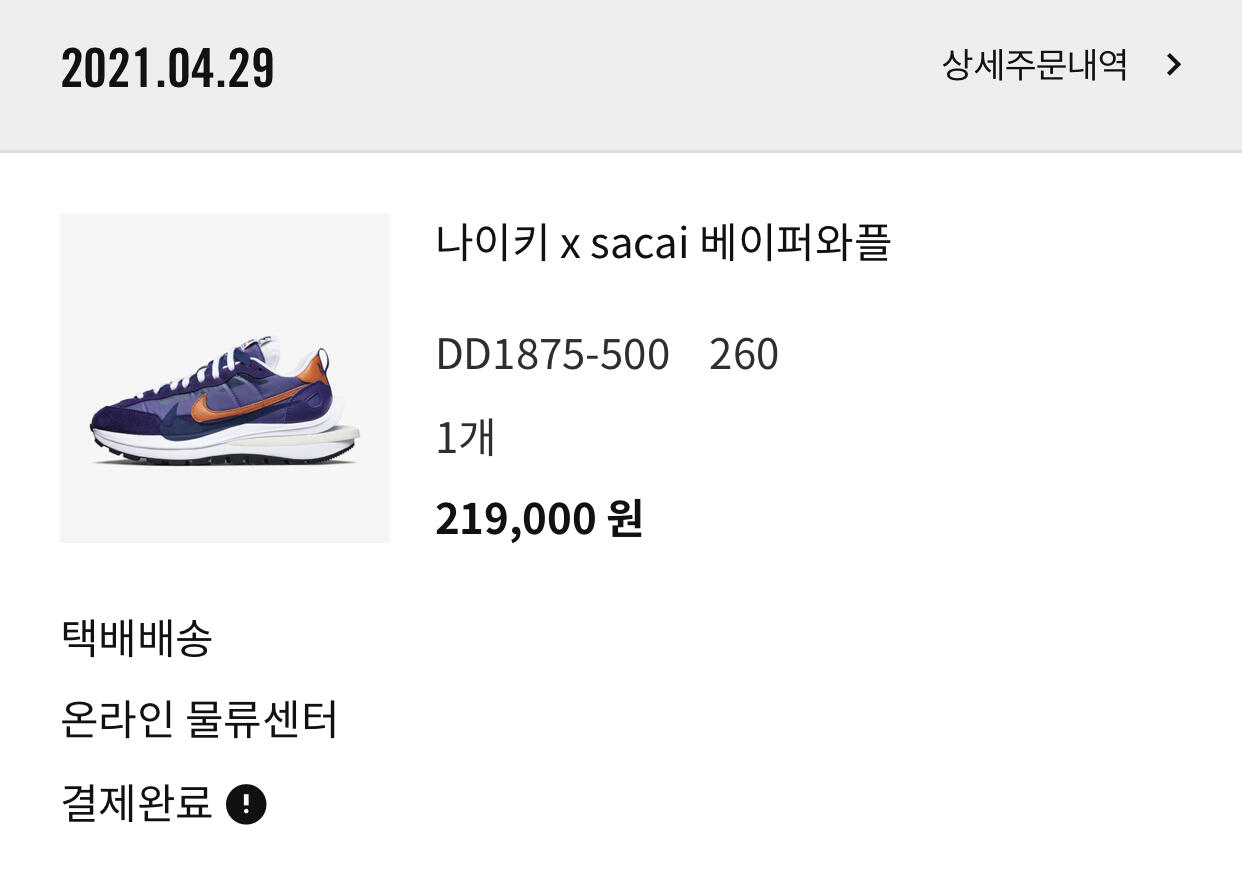Open the 상세주문내역 order details link
The image size is (1242, 889).
(1034, 66)
